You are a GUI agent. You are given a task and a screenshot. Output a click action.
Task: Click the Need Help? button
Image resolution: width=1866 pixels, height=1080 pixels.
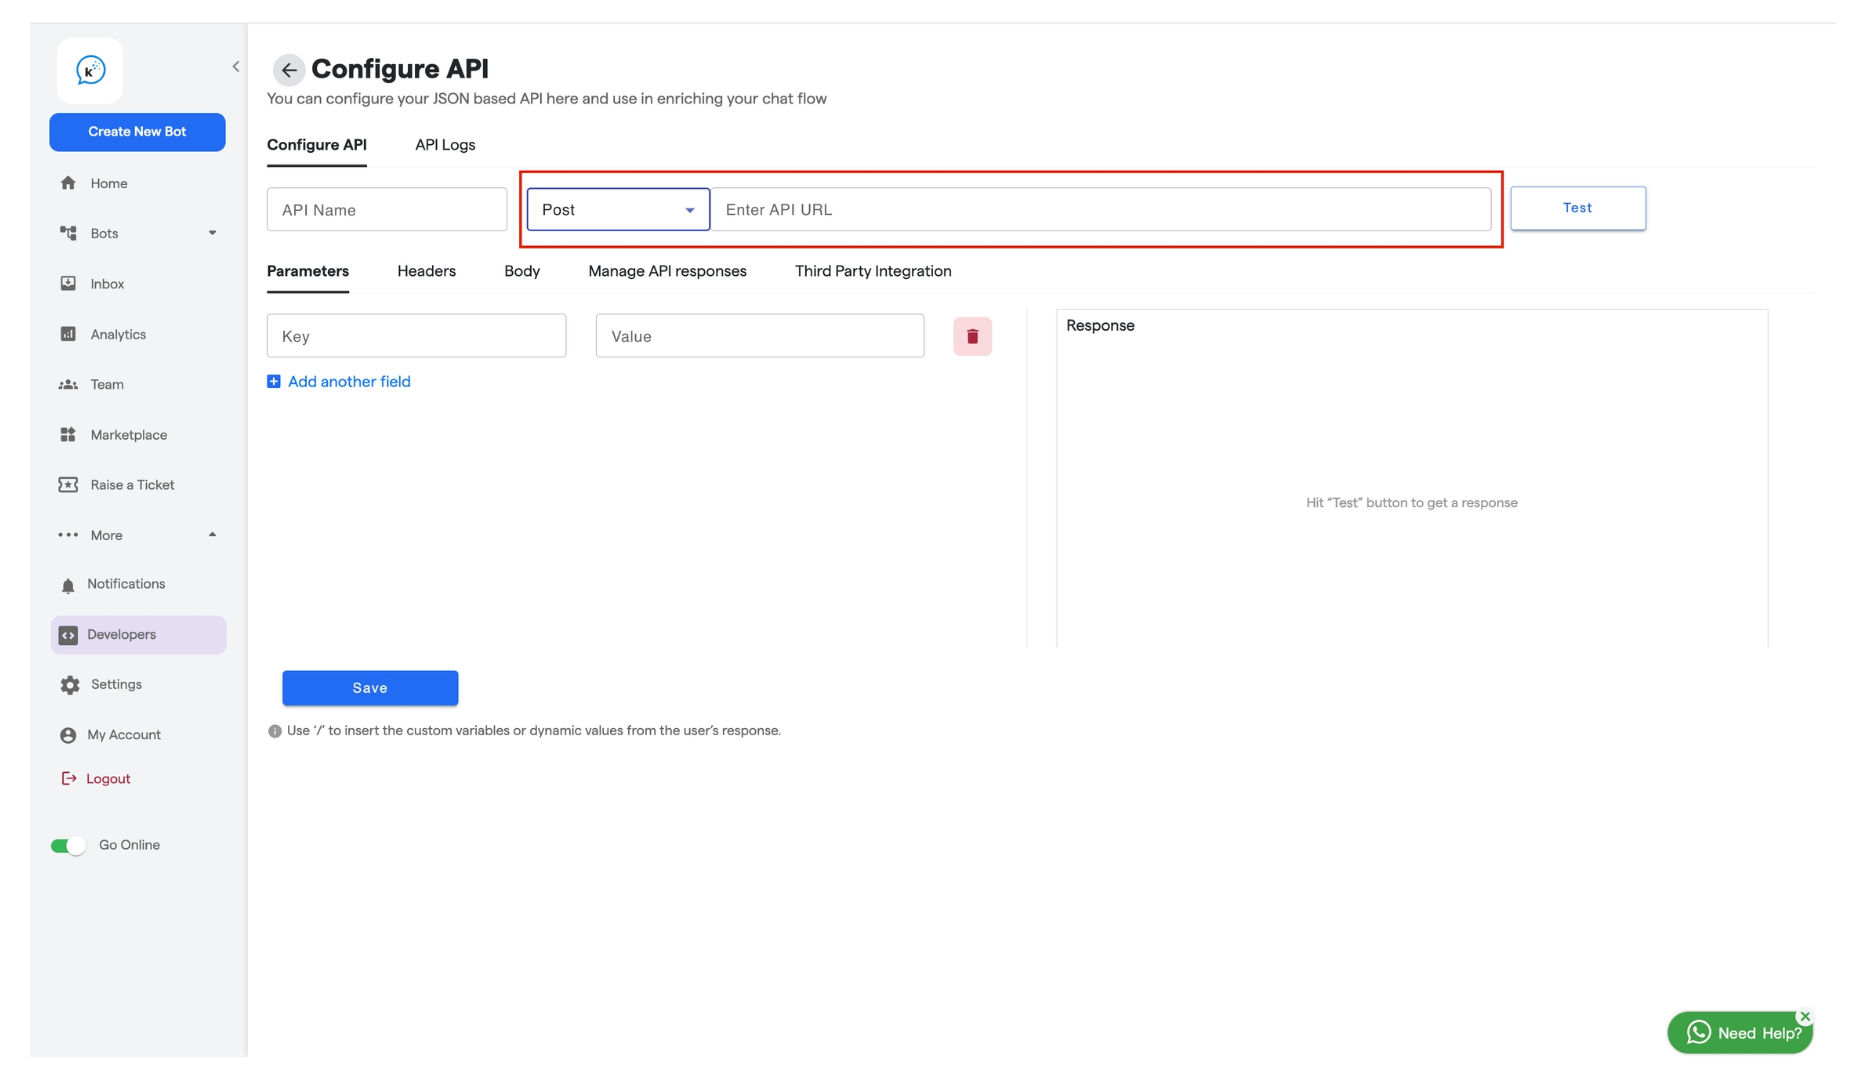[x=1740, y=1033]
